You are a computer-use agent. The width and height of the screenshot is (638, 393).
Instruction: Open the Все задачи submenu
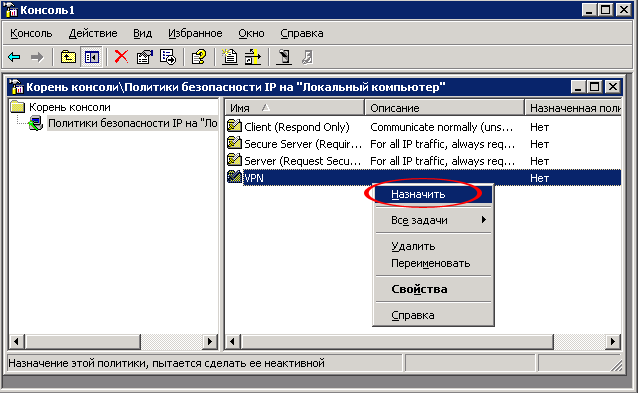[433, 220]
